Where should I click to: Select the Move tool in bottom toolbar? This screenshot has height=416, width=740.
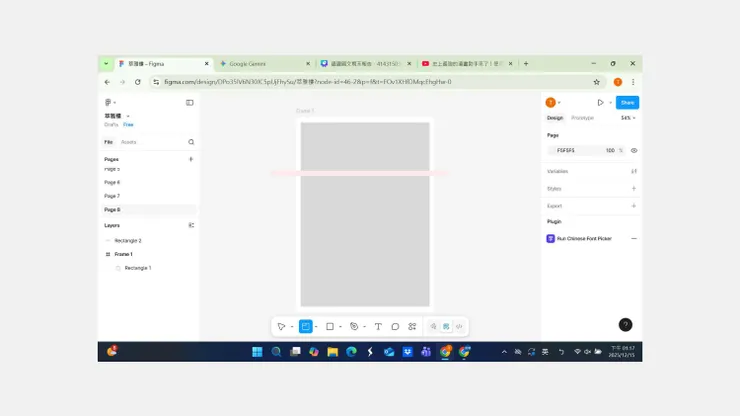(281, 326)
